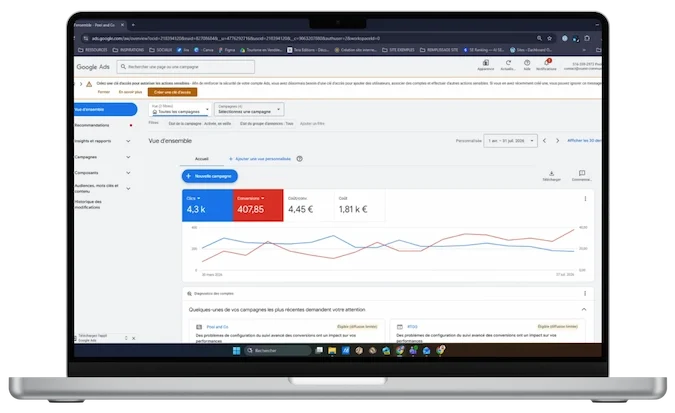Viewport: 675px width, 413px height.
Task: Click the Windows taskbar Rechercher search box
Action: [278, 351]
